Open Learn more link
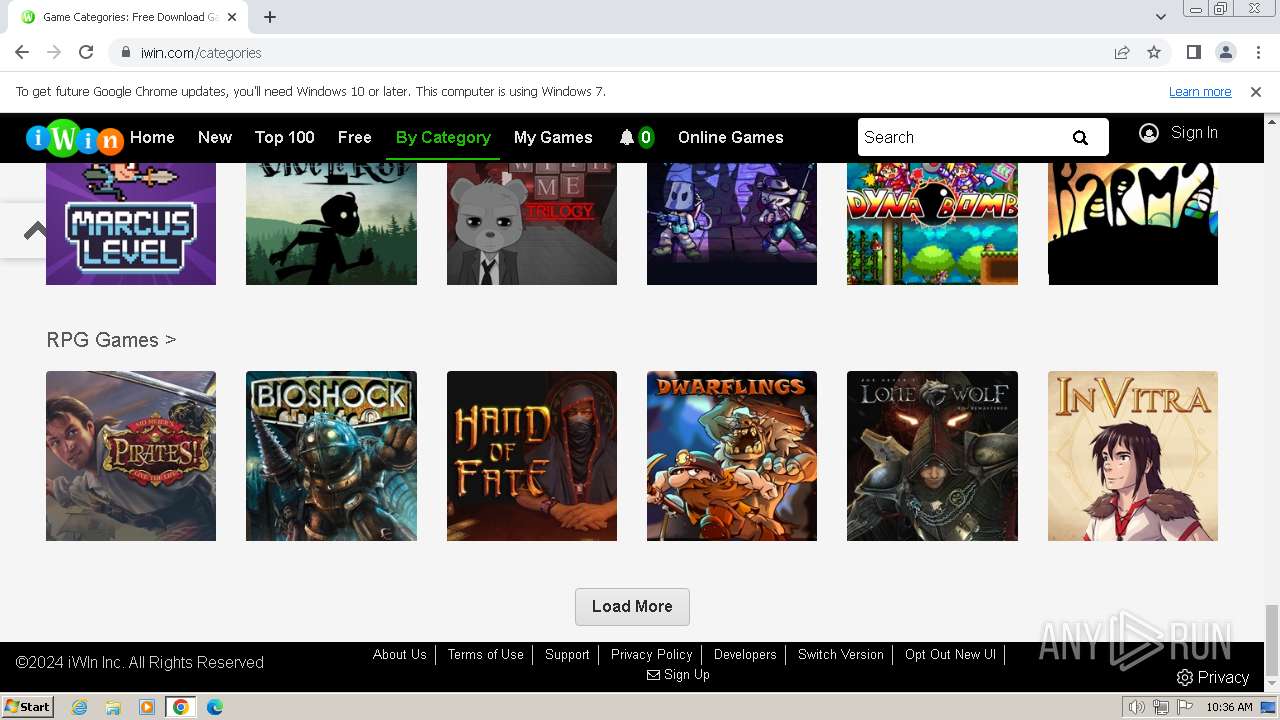 coord(1200,92)
